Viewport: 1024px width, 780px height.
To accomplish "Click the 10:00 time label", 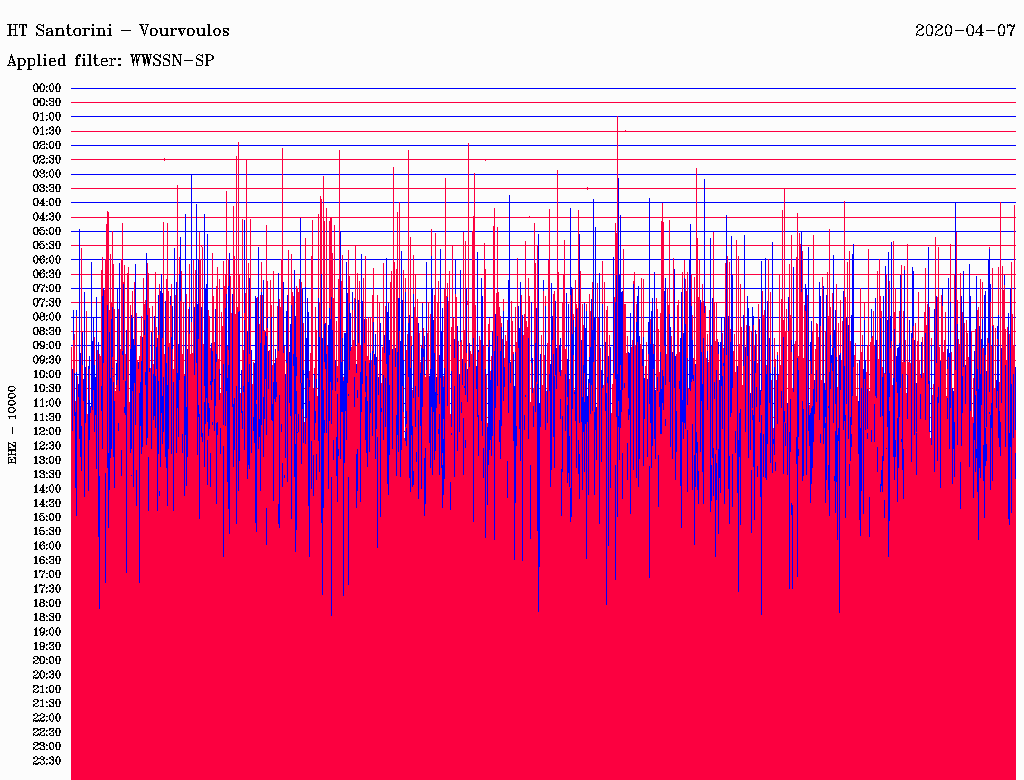I will (x=47, y=374).
